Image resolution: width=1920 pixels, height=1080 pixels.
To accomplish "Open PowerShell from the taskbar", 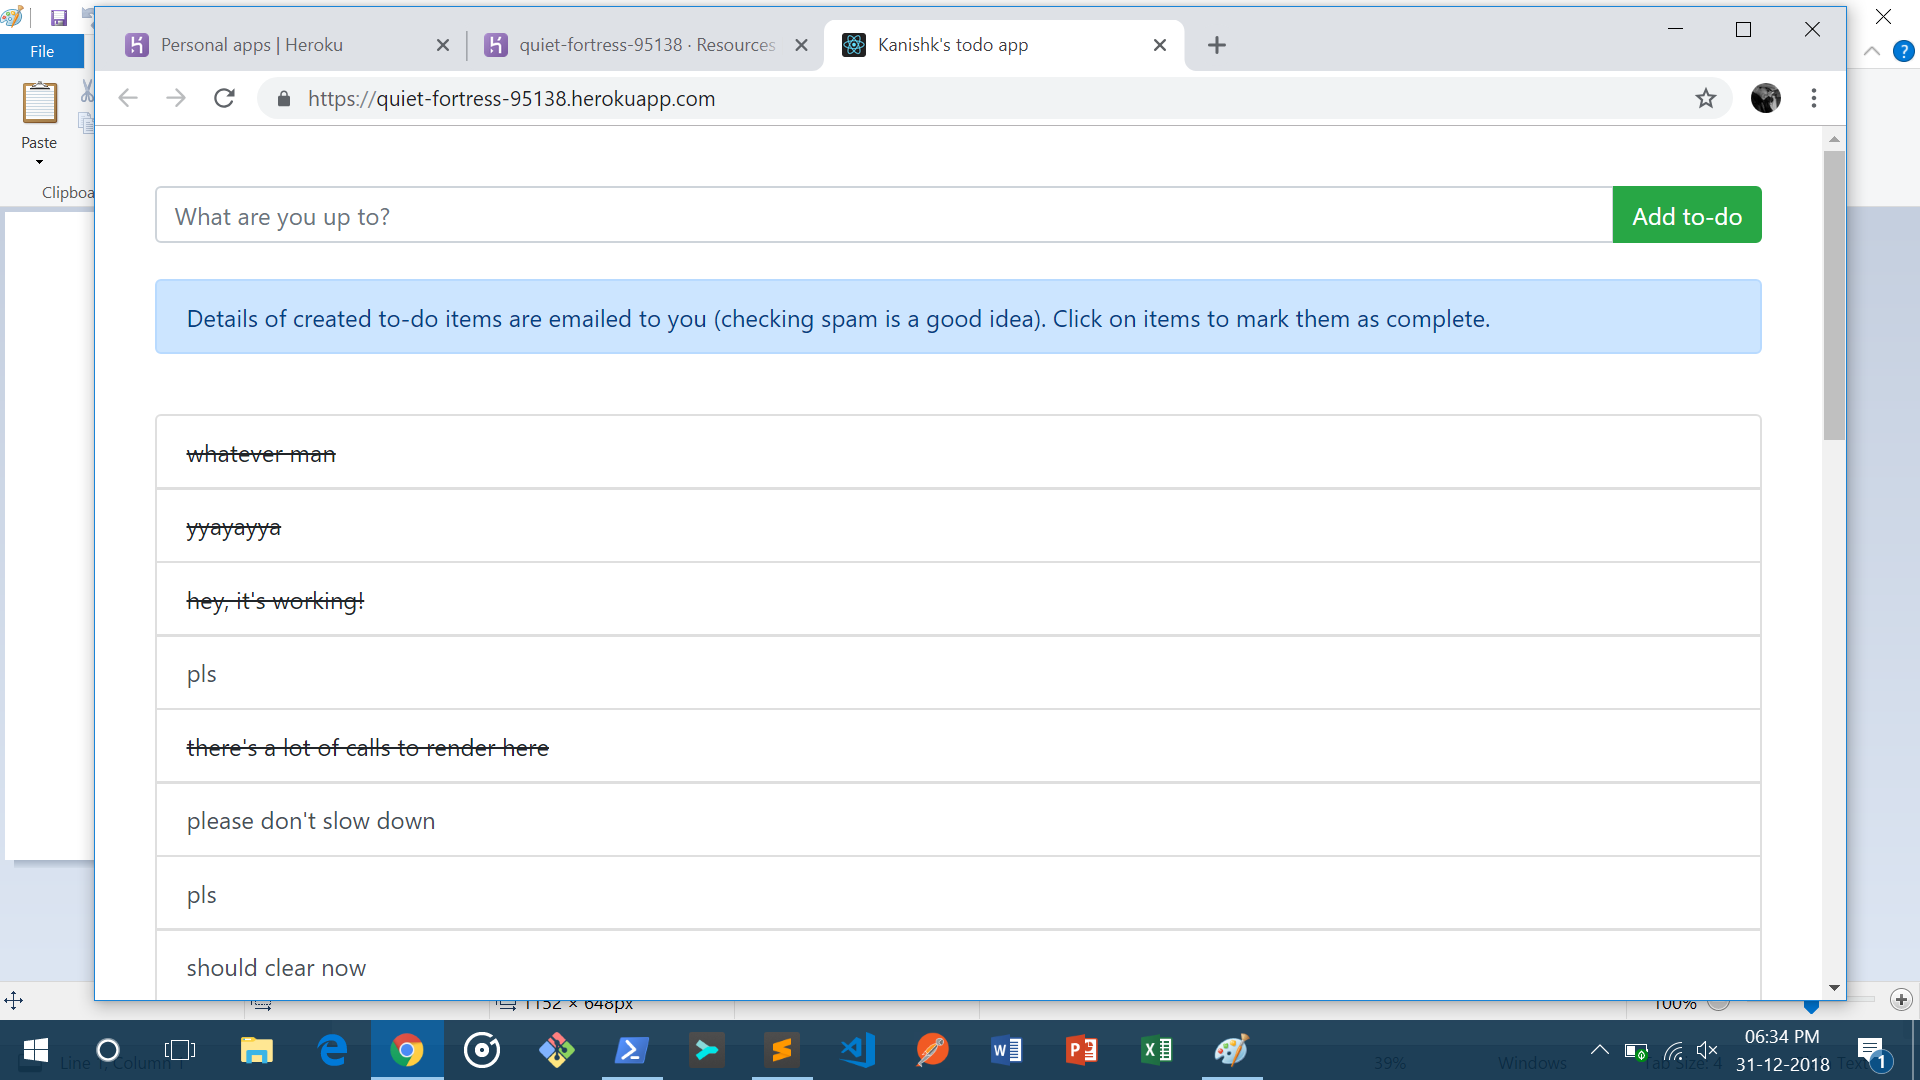I will coord(632,1050).
